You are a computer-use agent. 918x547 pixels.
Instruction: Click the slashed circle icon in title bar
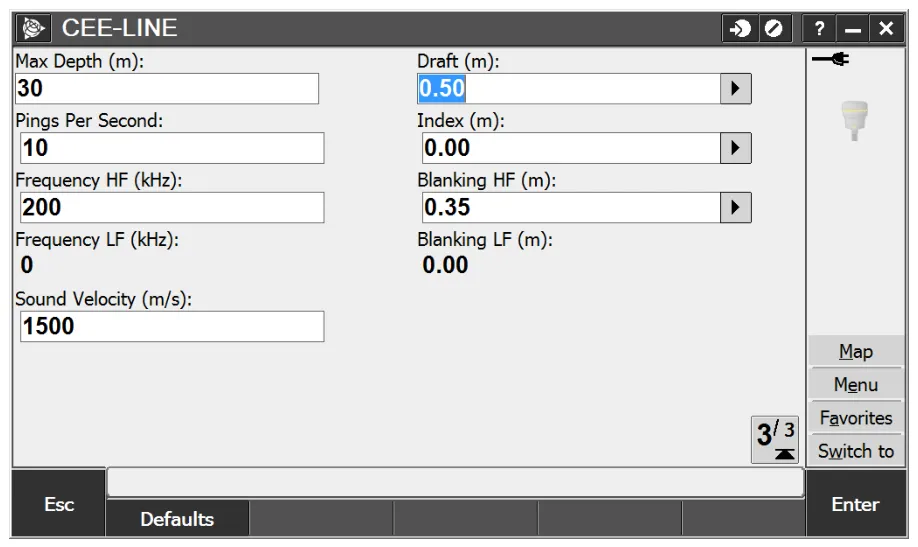click(x=775, y=28)
